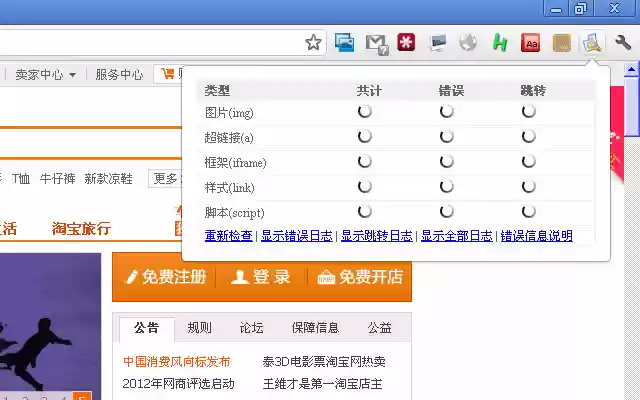This screenshot has width=640, height=400.
Task: Open the 中国消费风向标发布 announcement
Action: [x=177, y=362]
